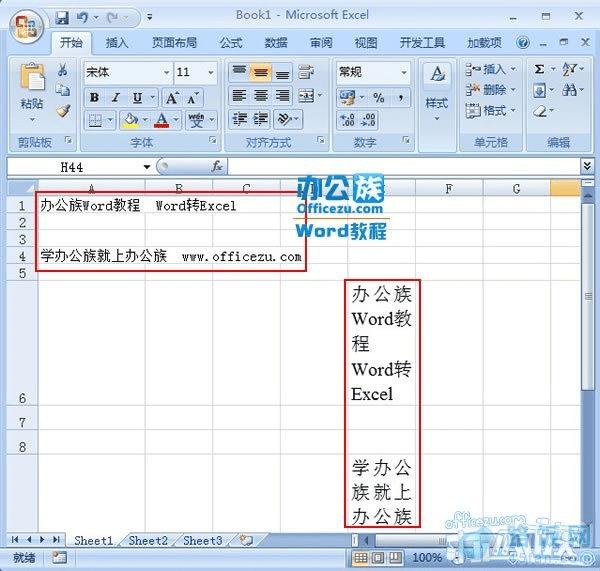Decrease decimal places
Image resolution: width=600 pixels, height=571 pixels.
tap(368, 120)
